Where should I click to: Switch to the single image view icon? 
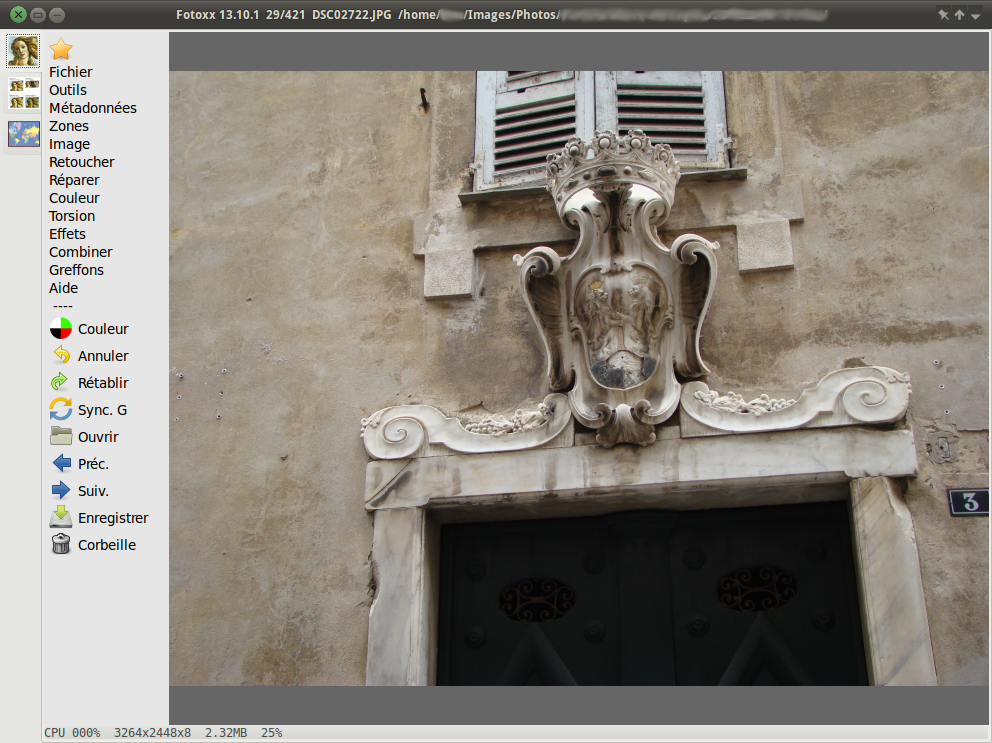tap(23, 50)
